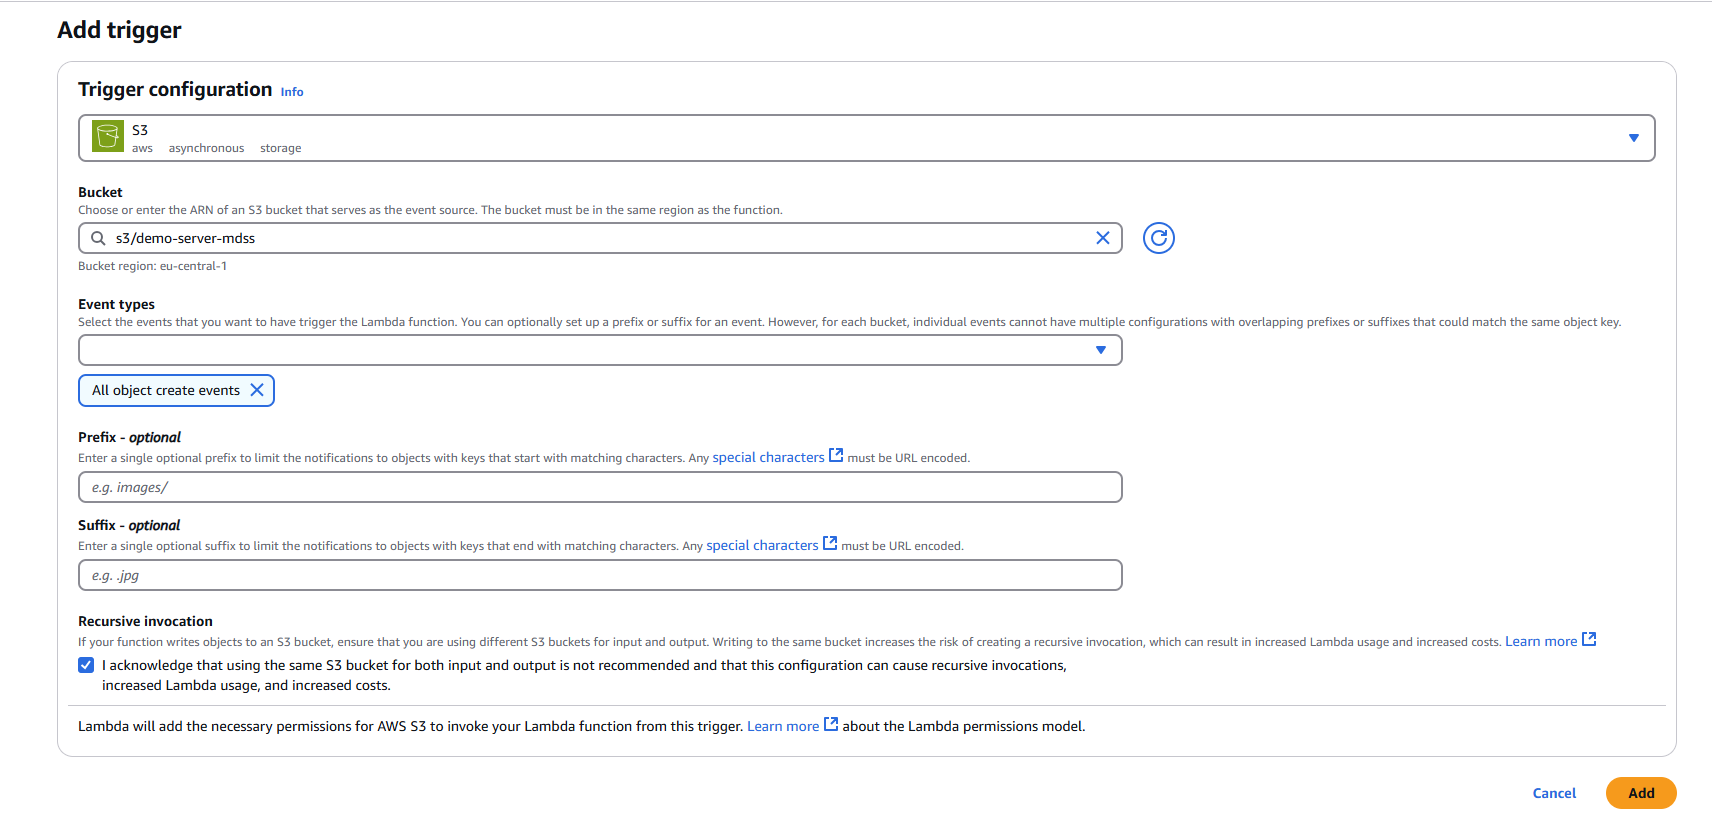The width and height of the screenshot is (1712, 833).
Task: Open the special characters link under Prefix
Action: (x=768, y=457)
